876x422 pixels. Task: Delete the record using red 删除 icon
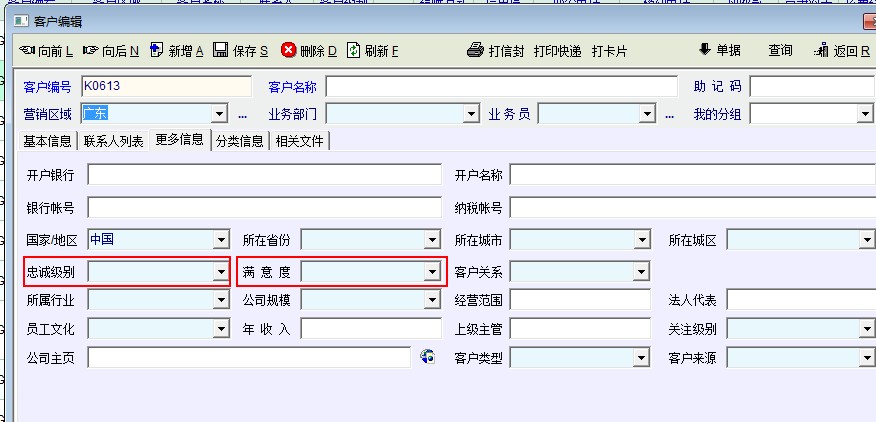coord(289,50)
